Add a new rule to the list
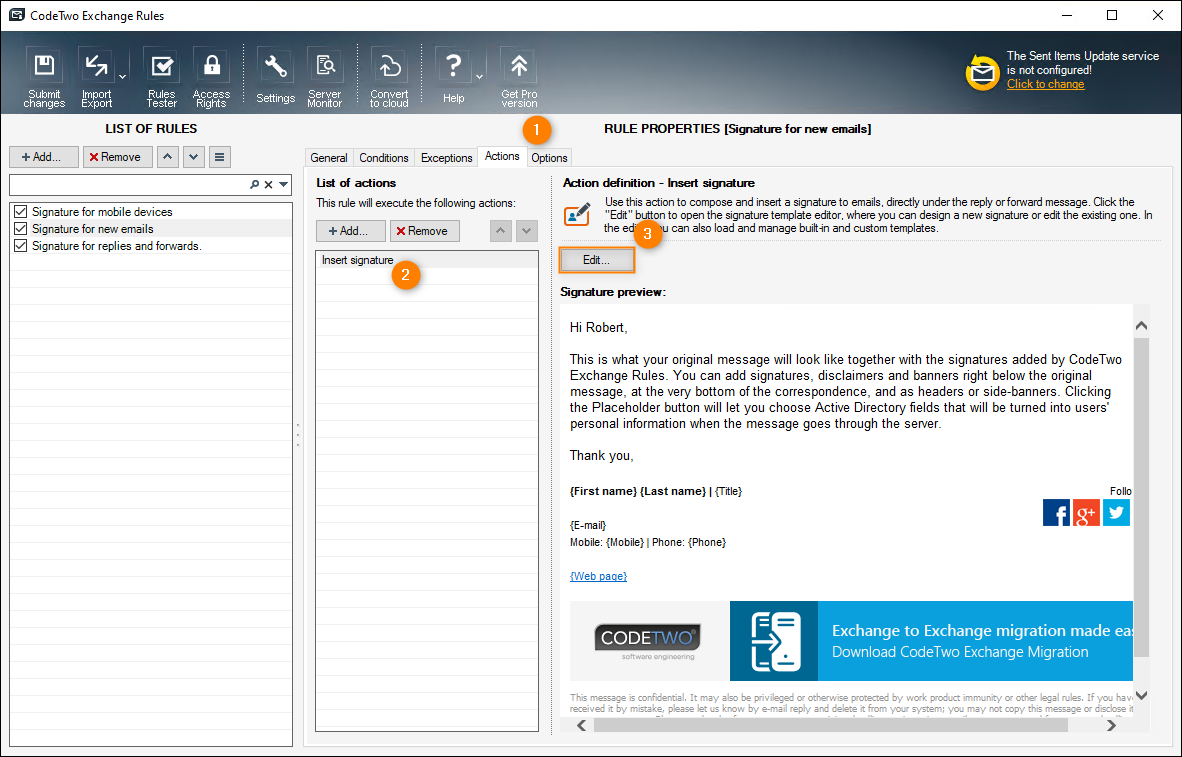The width and height of the screenshot is (1182, 757). tap(44, 157)
